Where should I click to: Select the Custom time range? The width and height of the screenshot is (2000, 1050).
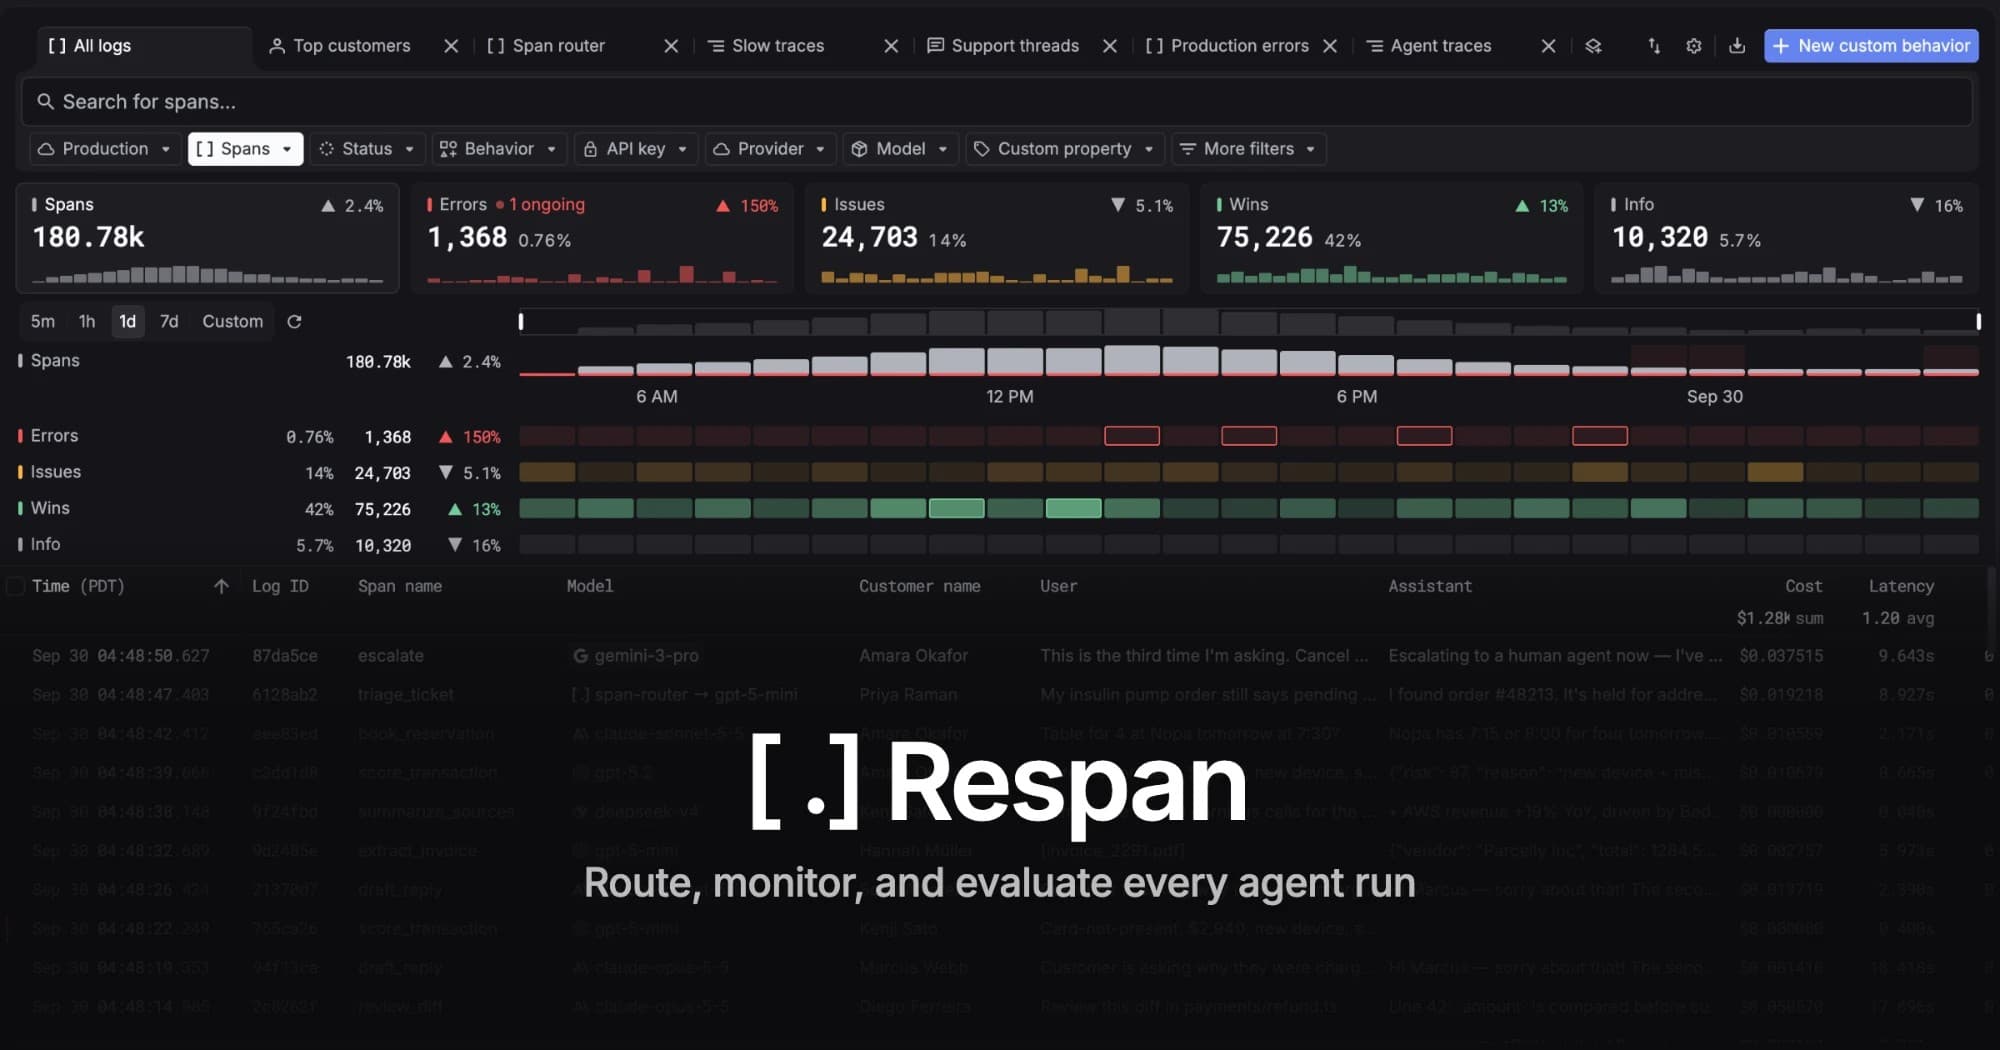(x=232, y=321)
